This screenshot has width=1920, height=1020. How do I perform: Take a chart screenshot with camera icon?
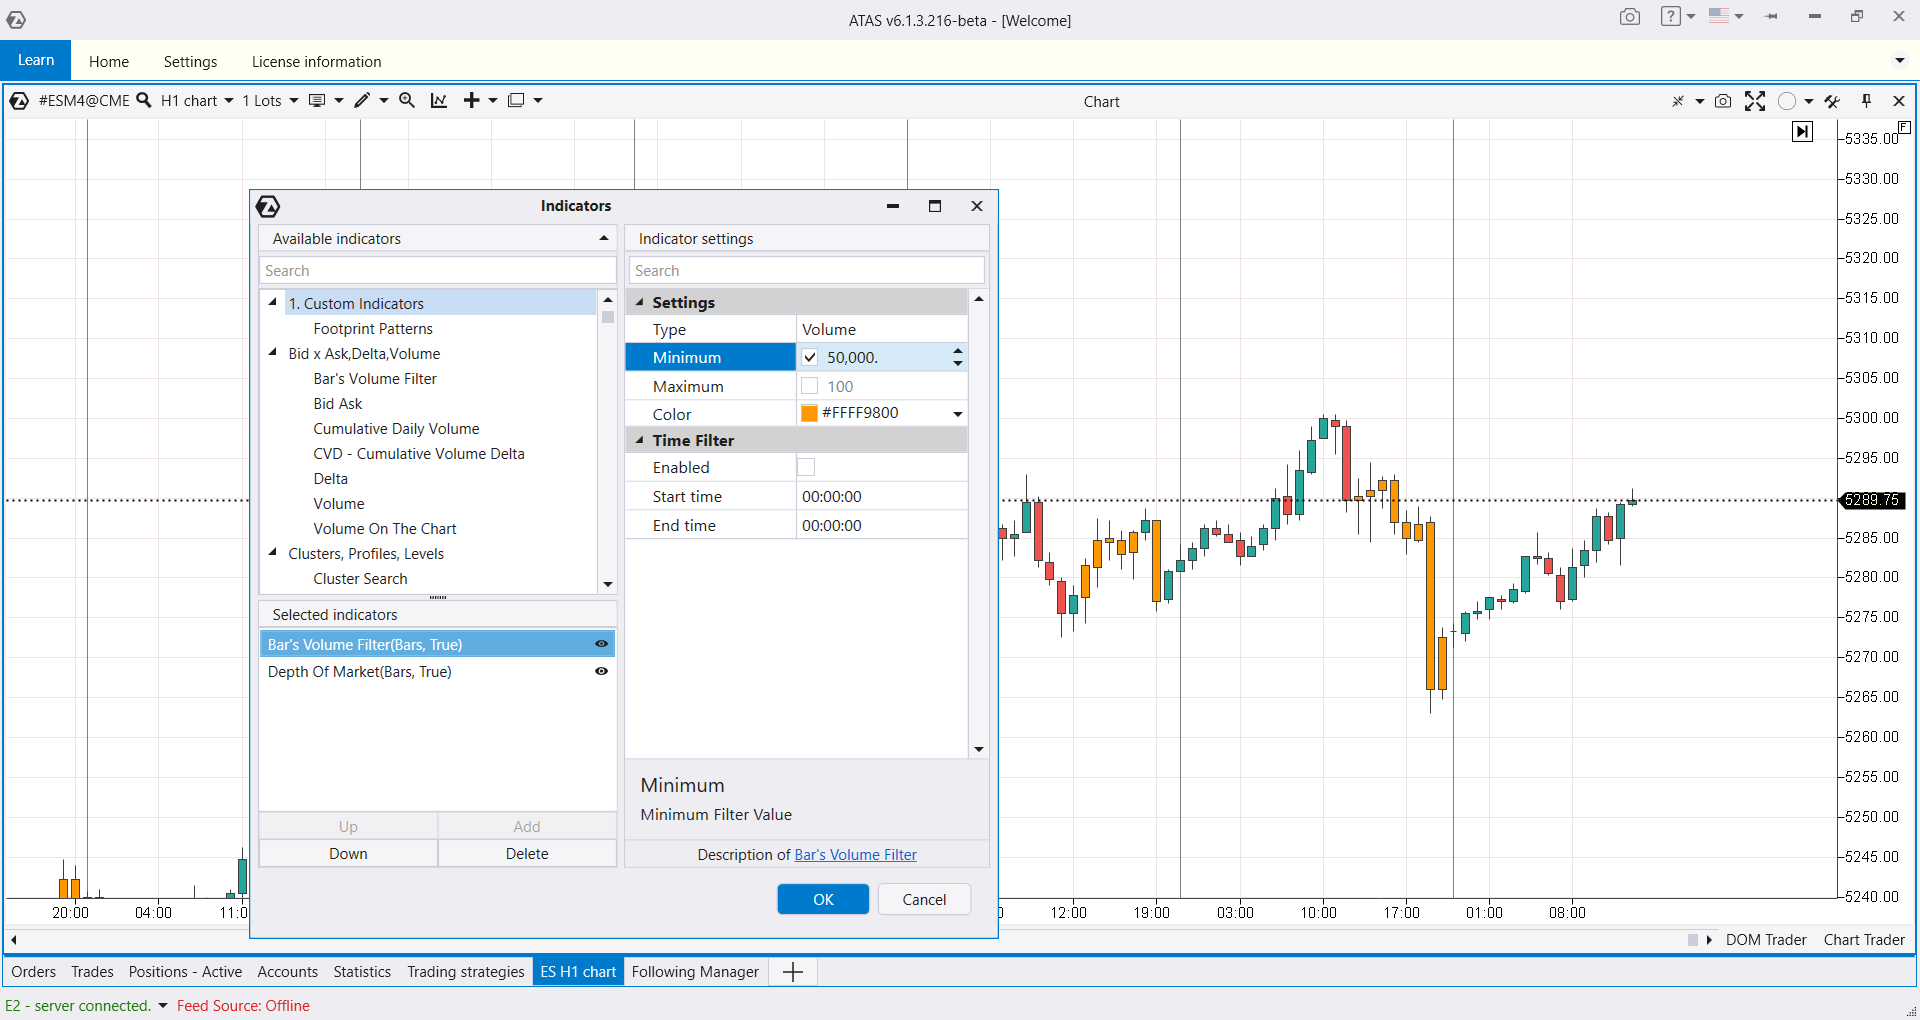pos(1723,101)
